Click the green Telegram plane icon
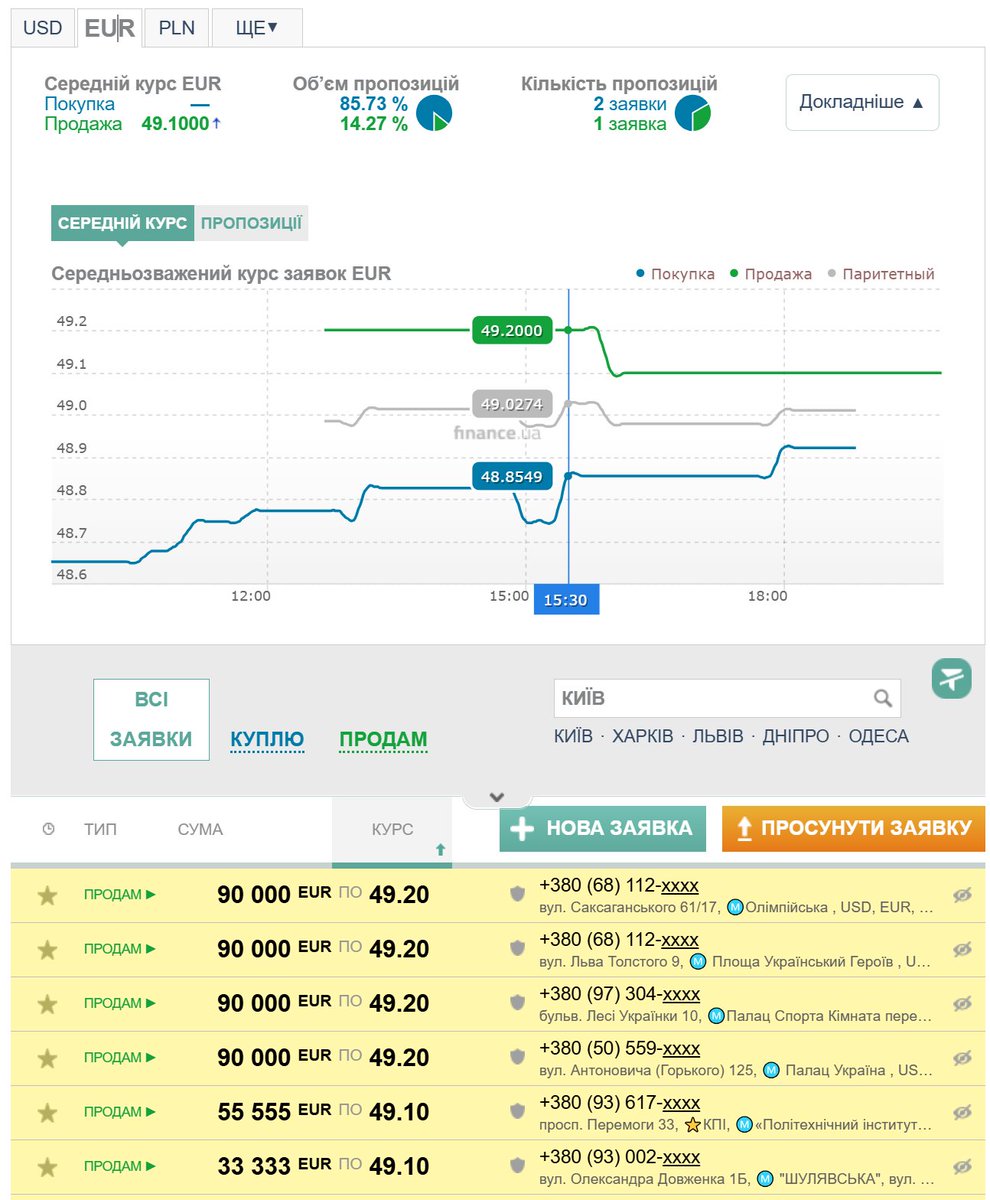This screenshot has width=990, height=1200. [x=951, y=678]
